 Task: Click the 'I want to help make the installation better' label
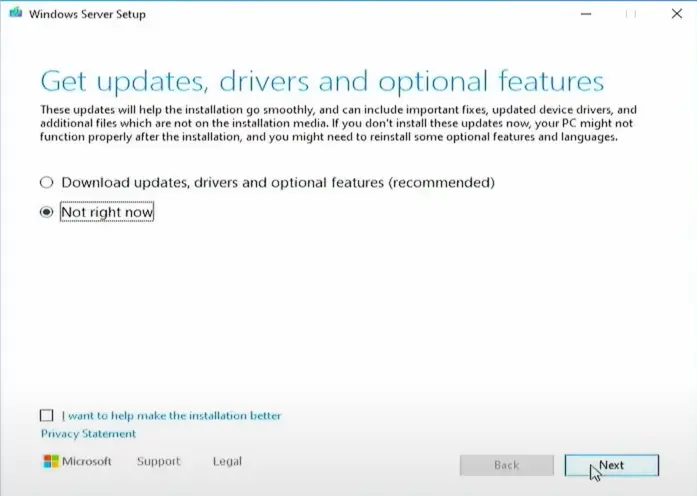tap(171, 416)
